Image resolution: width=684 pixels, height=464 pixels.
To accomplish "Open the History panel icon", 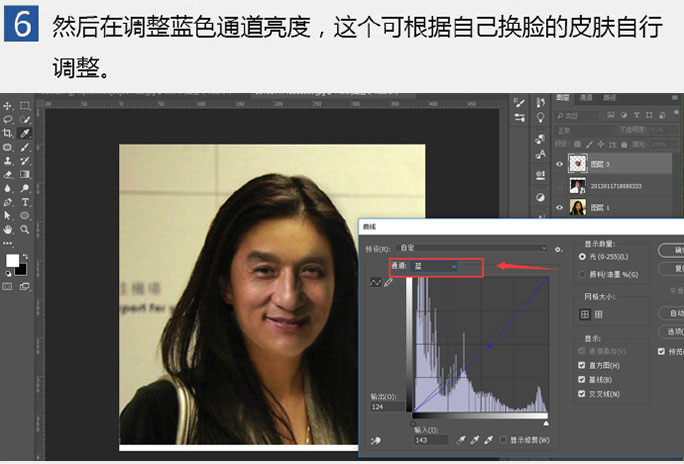I will pos(541,103).
